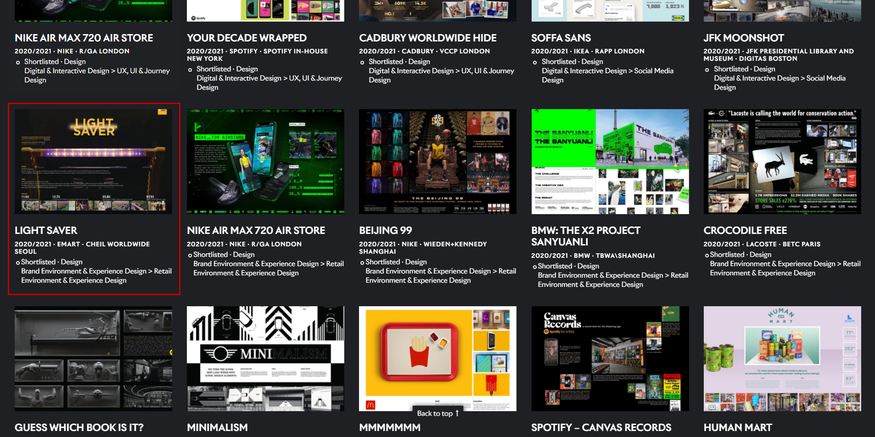Select the 'Lacoste - BETC Paris' credit line
875x437 pixels.
coord(760,244)
